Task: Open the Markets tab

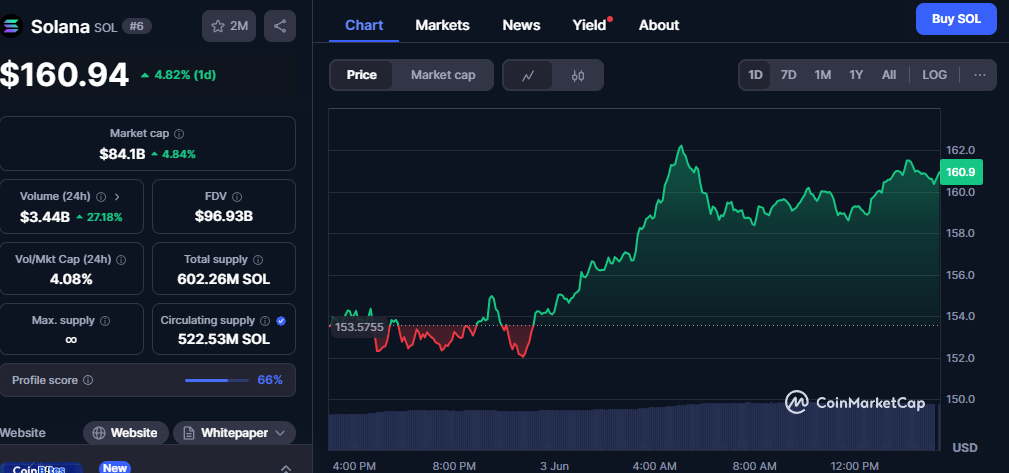Action: pos(442,25)
